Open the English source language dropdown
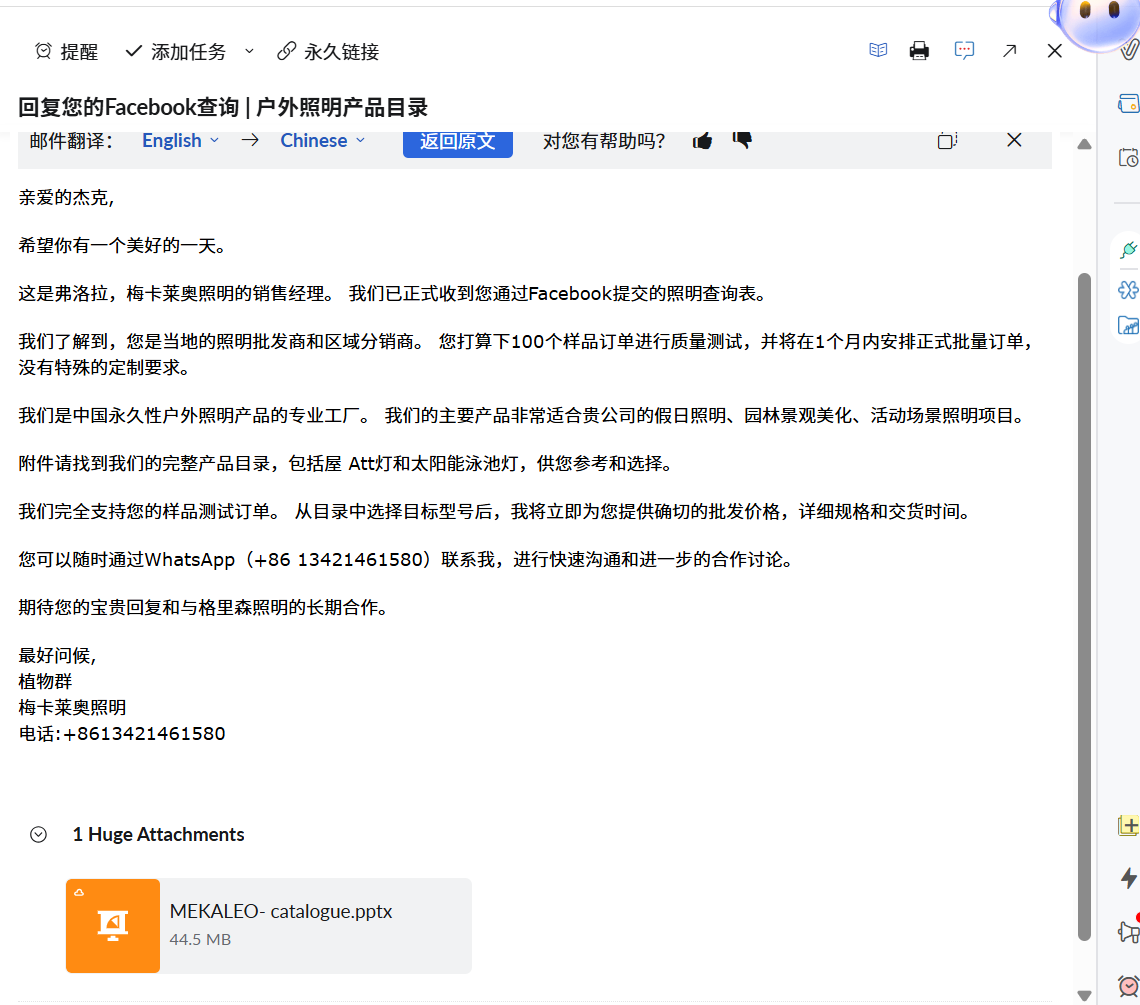1140x1005 pixels. [180, 140]
